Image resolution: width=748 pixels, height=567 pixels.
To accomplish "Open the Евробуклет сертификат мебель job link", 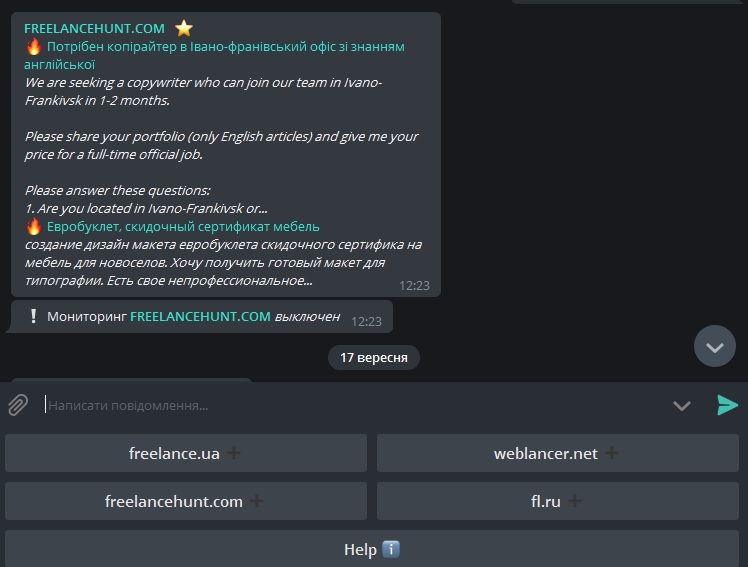I will pos(183,227).
